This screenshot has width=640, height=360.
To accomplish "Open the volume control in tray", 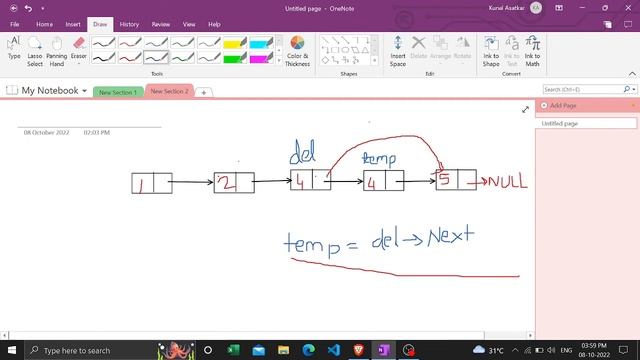I will pos(551,350).
